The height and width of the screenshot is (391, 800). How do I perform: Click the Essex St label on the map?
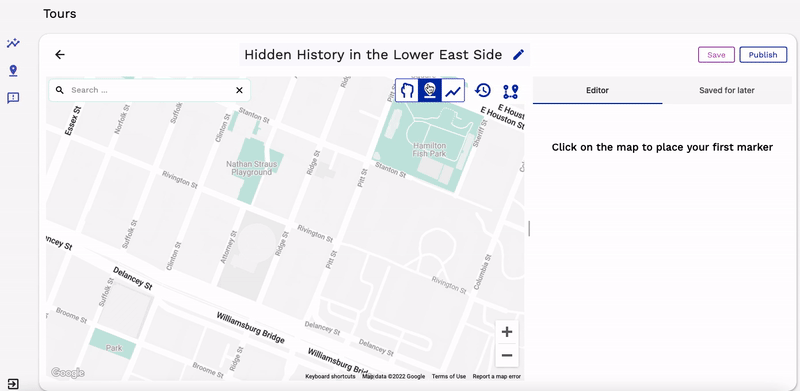point(73,121)
